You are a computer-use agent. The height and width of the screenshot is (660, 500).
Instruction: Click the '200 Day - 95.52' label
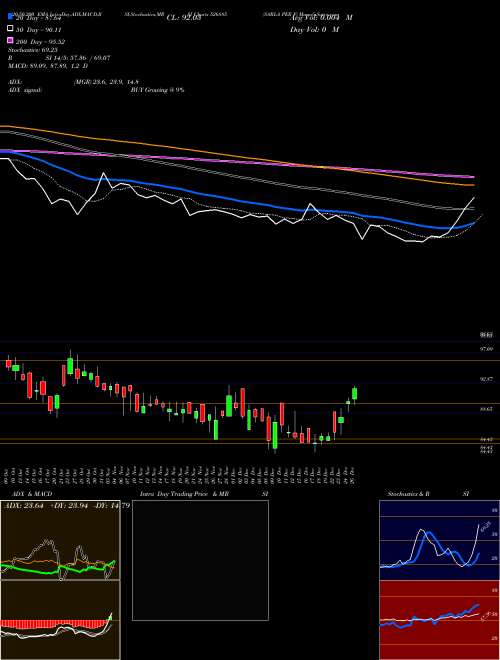point(40,42)
